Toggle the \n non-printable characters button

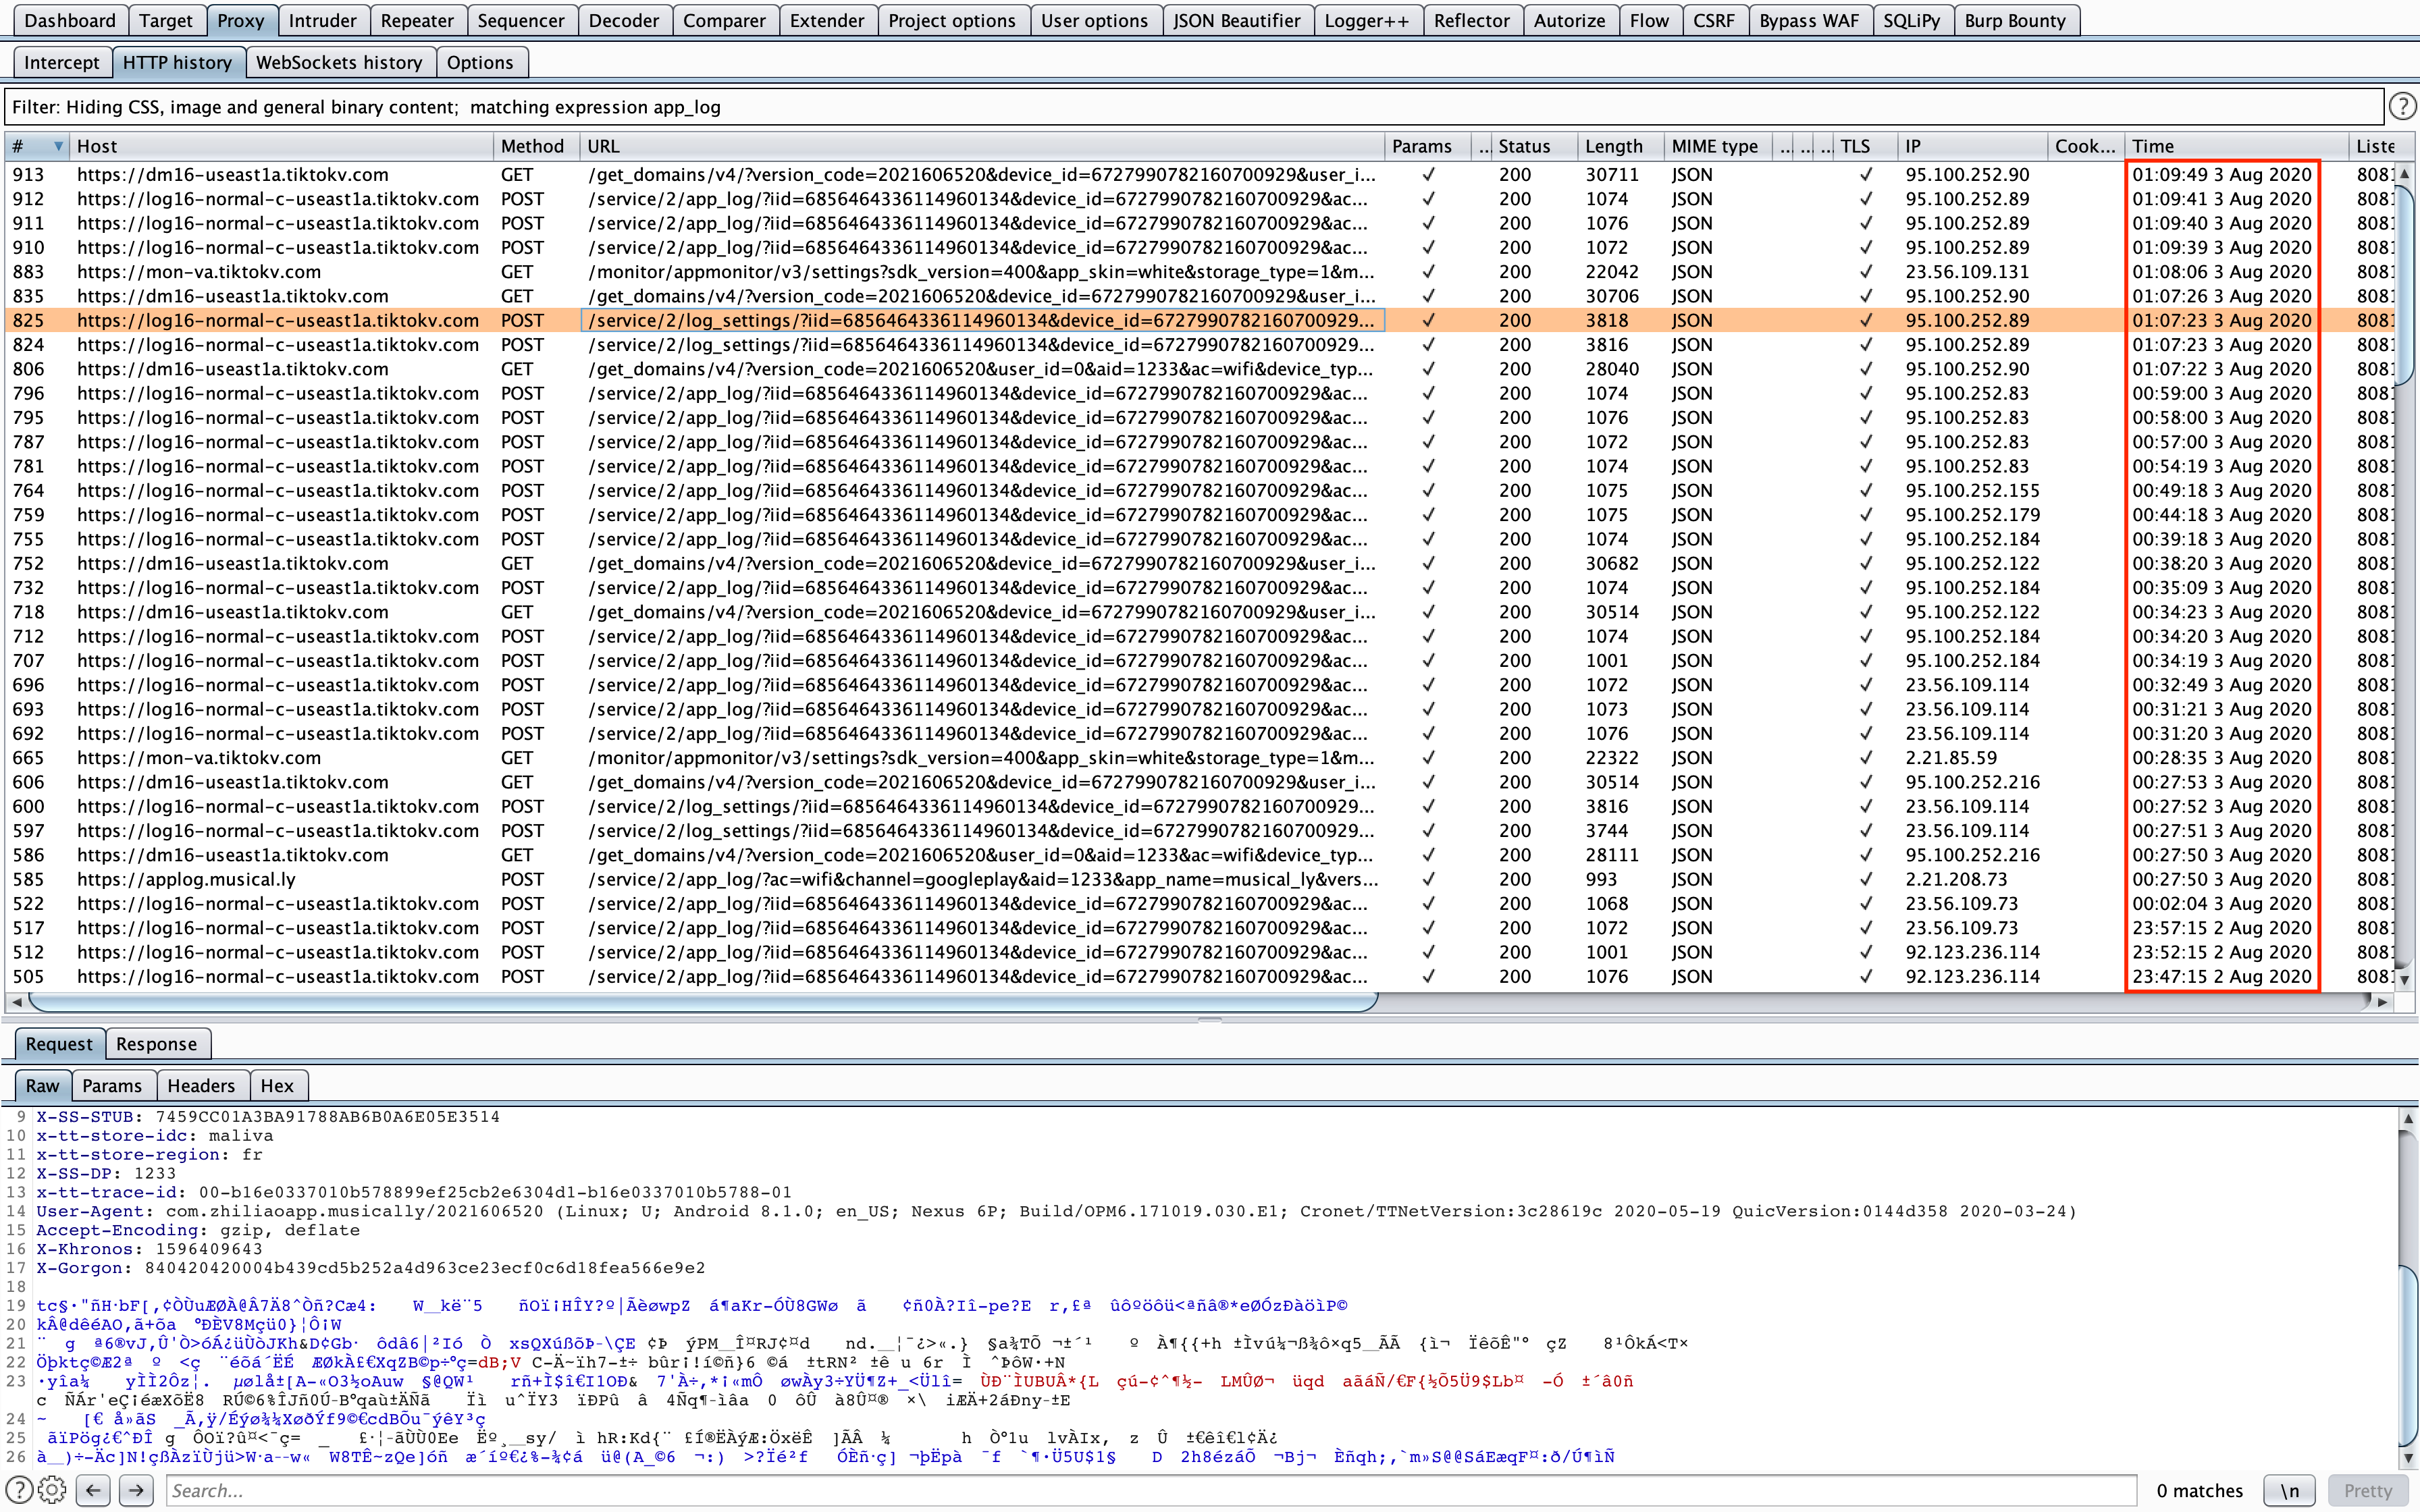(2289, 1490)
